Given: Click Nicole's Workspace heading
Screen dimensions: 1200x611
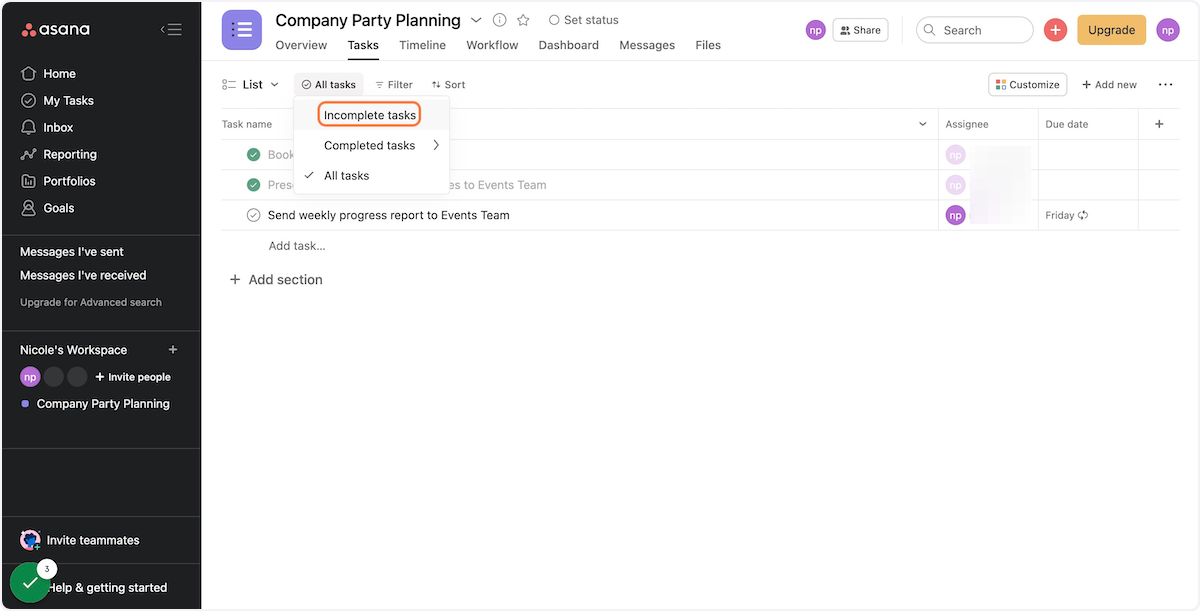Looking at the screenshot, I should tap(74, 350).
